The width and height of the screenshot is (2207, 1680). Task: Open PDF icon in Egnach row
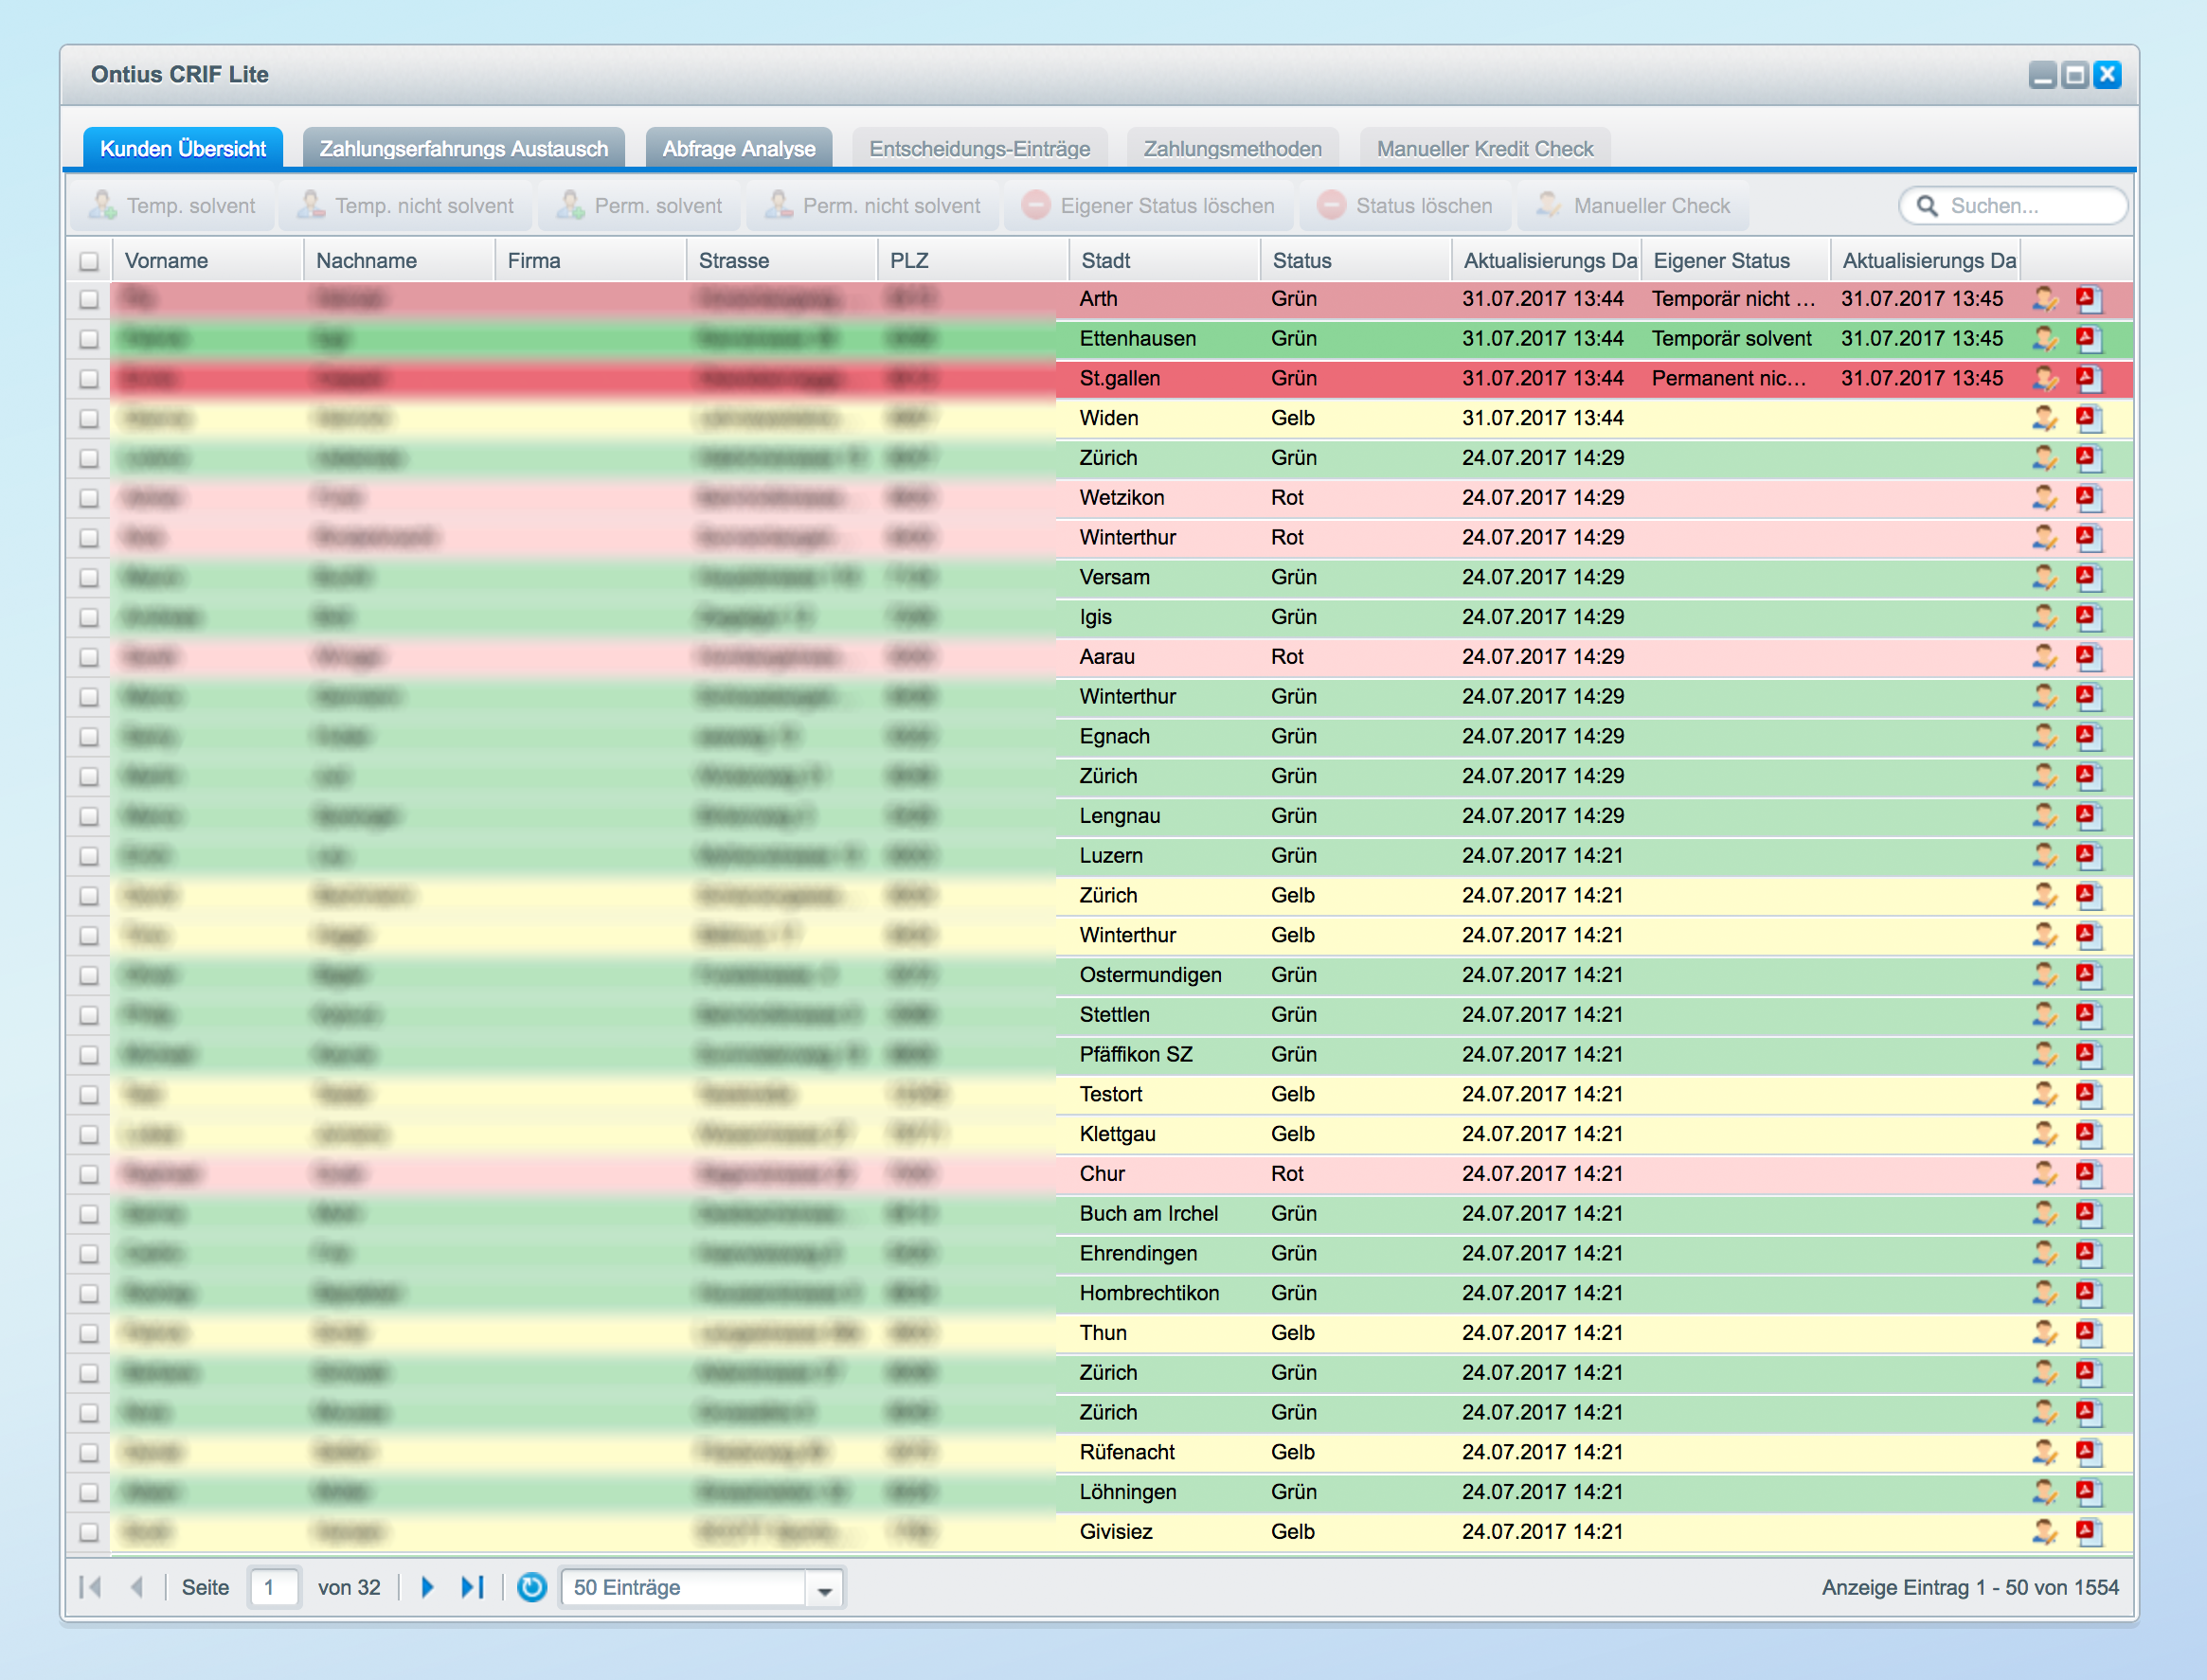(2088, 737)
